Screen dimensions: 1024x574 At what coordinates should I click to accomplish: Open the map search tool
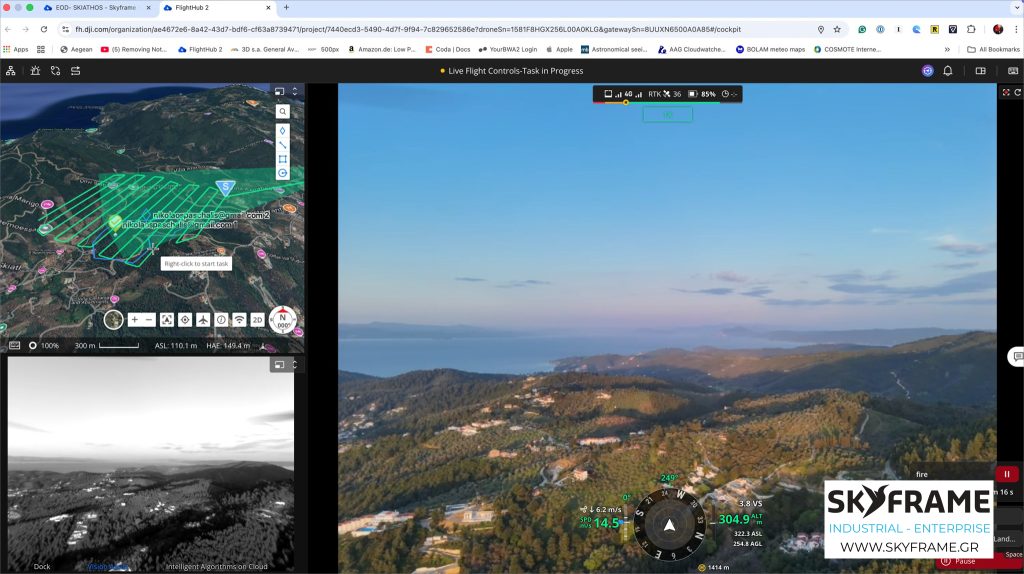click(283, 112)
